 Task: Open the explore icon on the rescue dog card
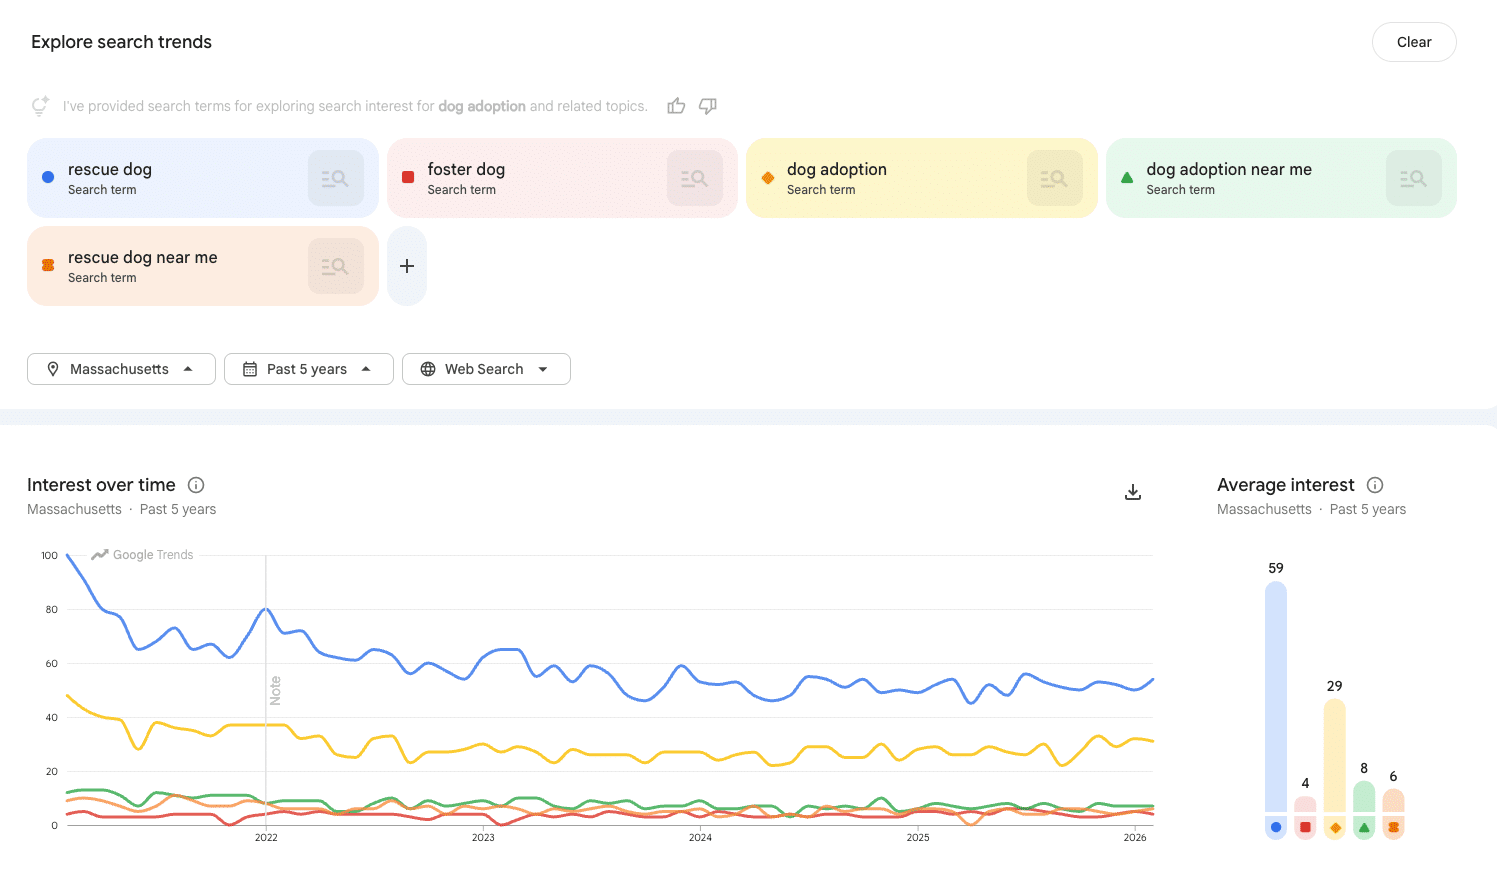click(x=336, y=177)
